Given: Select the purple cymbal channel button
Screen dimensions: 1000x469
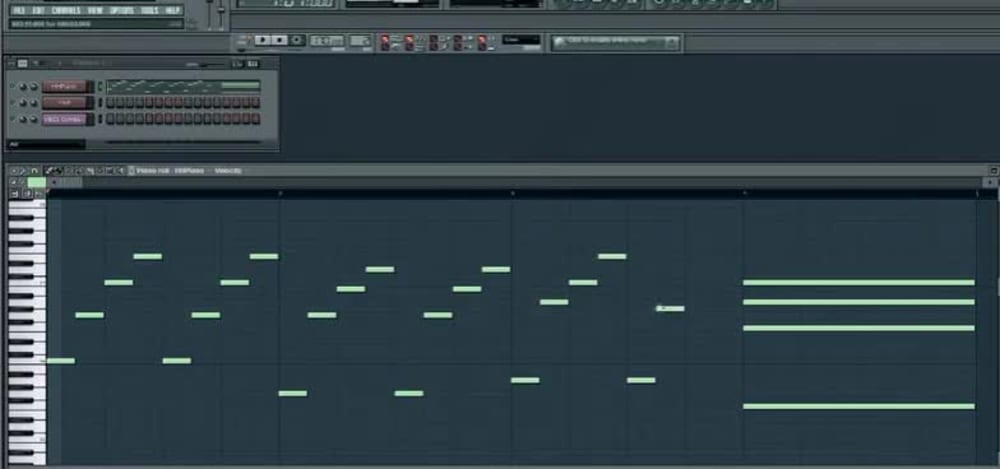Looking at the screenshot, I should [x=64, y=119].
